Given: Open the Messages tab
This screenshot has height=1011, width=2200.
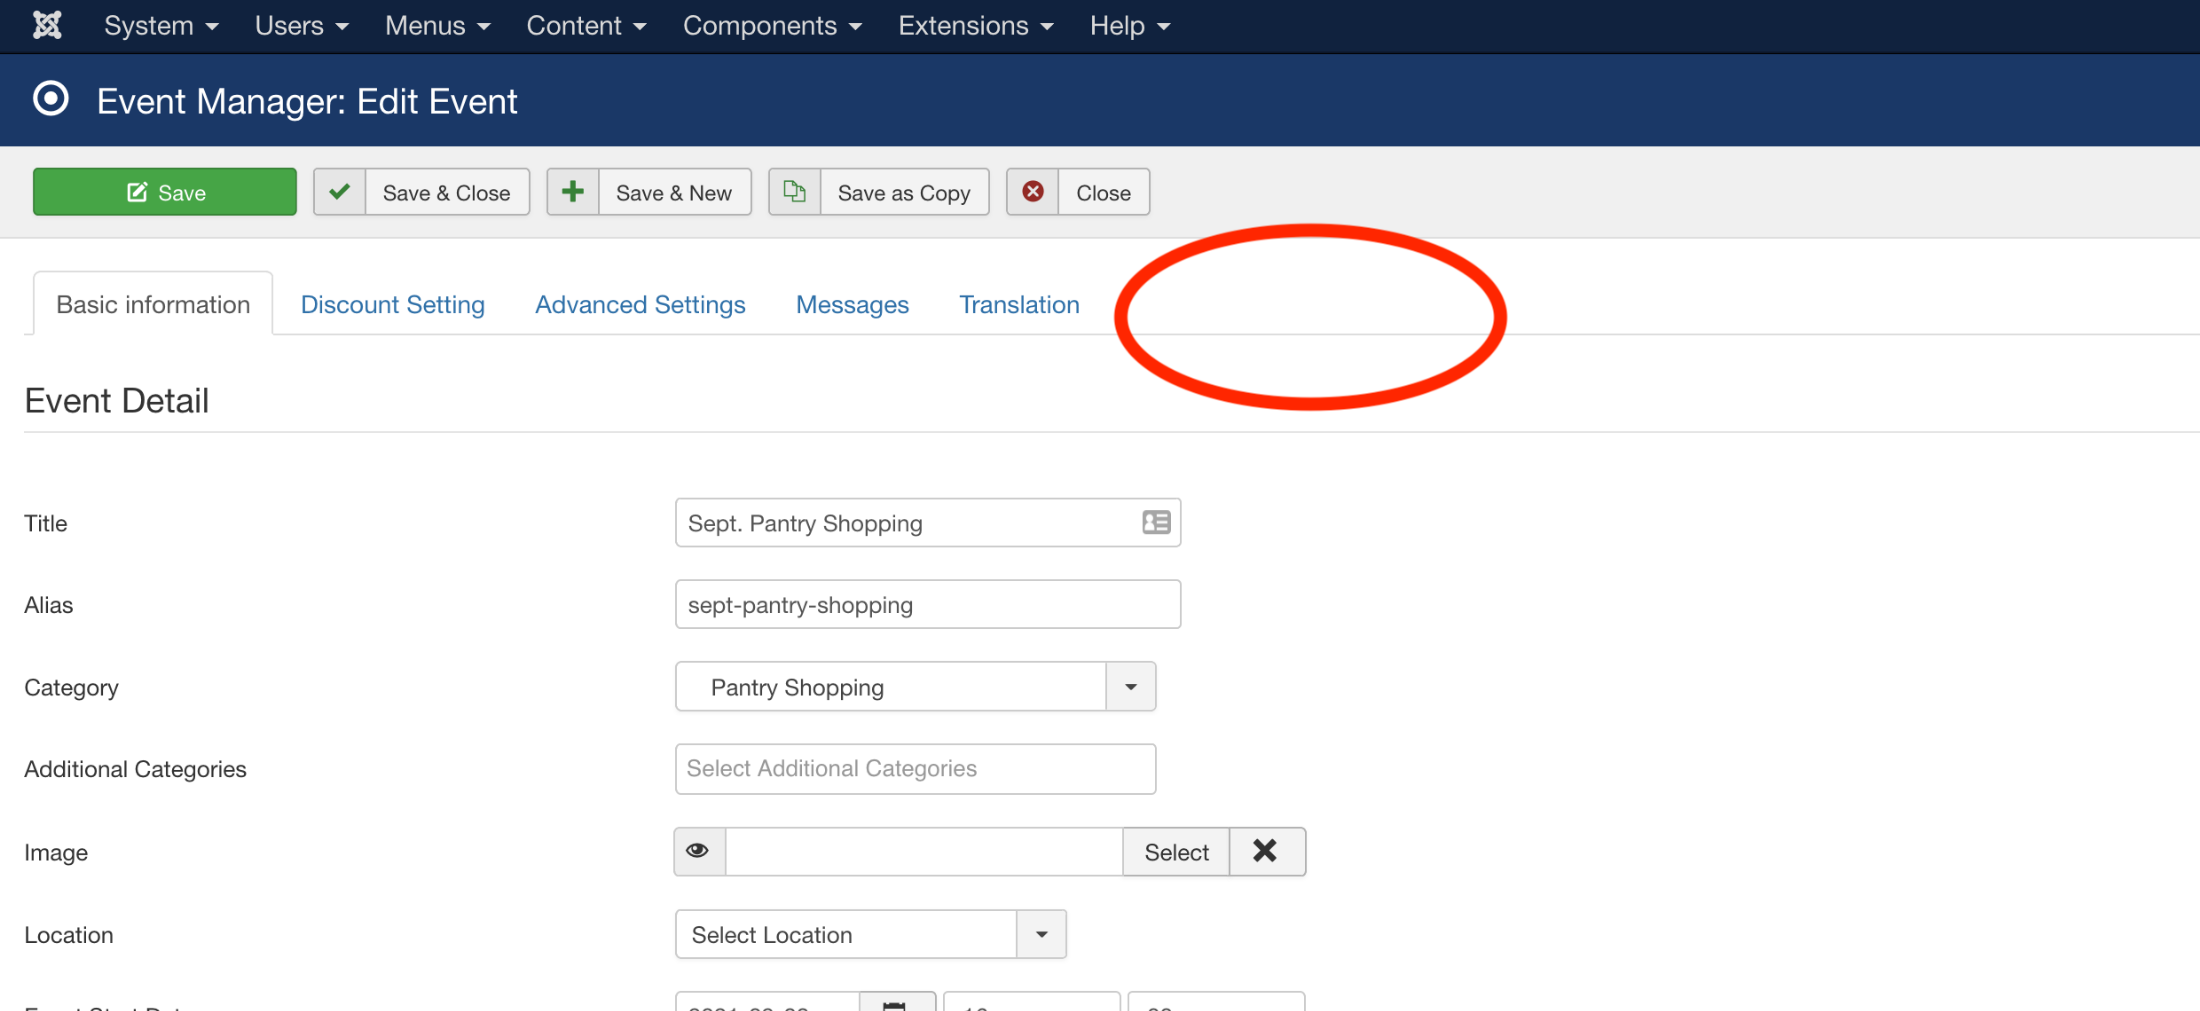Looking at the screenshot, I should pos(852,304).
